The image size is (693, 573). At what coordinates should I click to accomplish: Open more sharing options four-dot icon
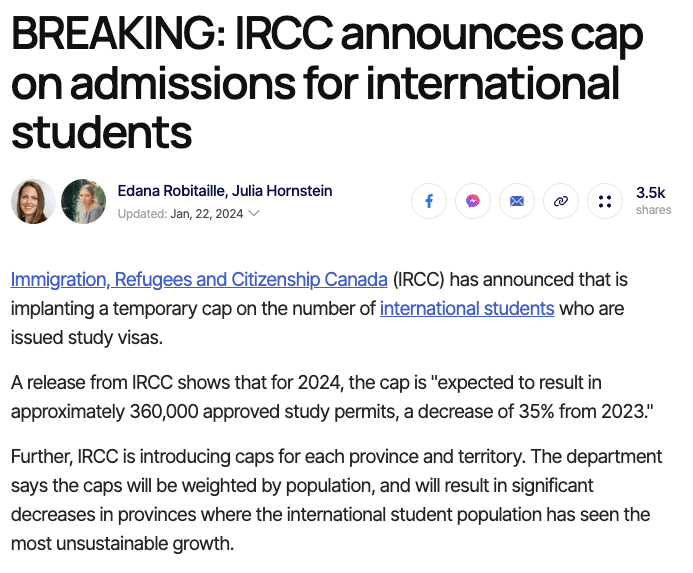click(x=605, y=201)
